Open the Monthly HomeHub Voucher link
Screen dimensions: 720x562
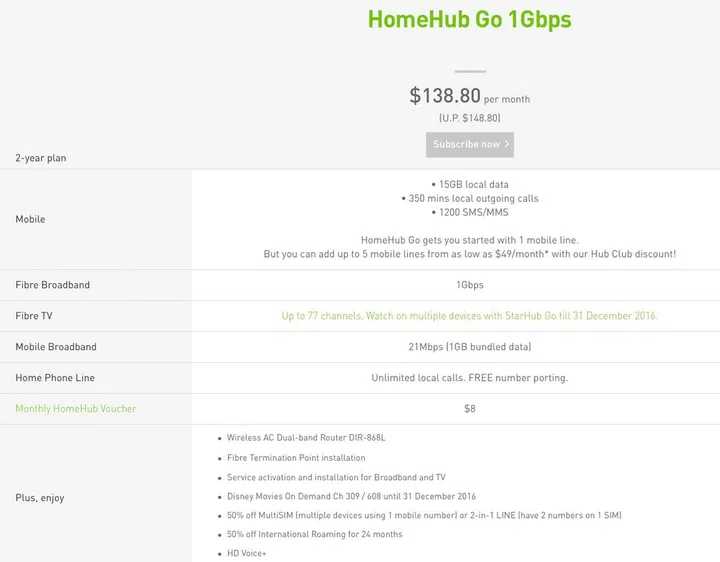(x=75, y=409)
